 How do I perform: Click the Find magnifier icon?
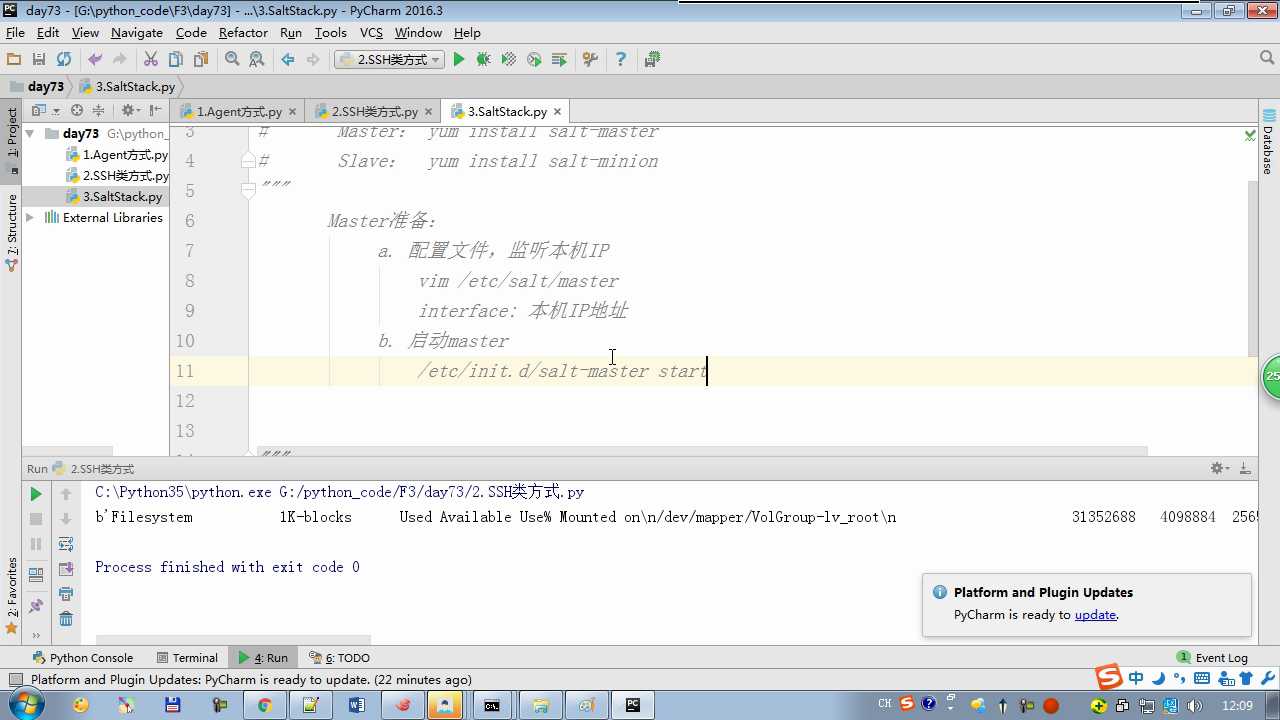[x=232, y=60]
